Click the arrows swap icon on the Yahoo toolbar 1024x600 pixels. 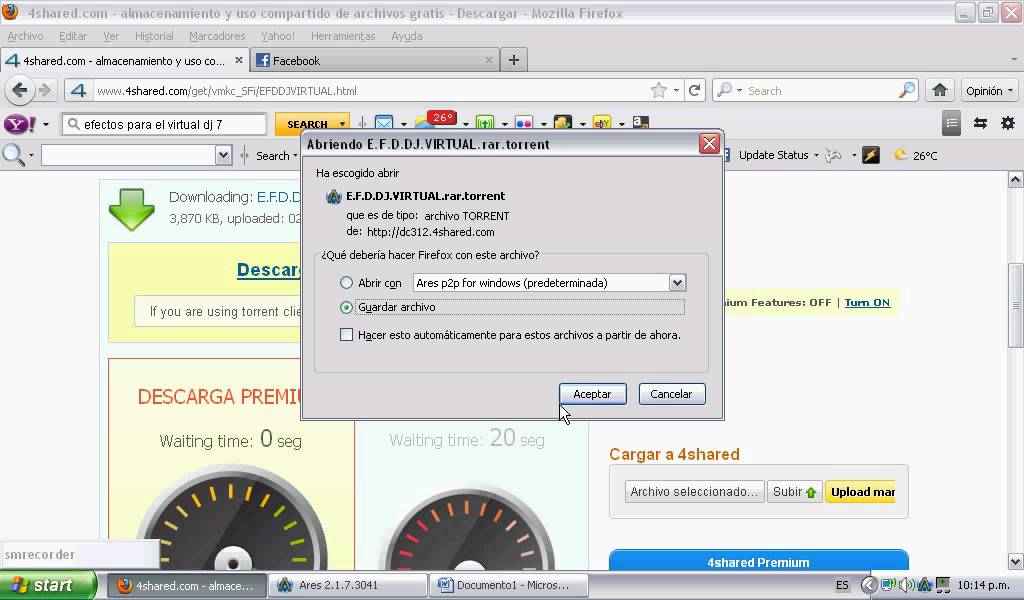(x=980, y=123)
